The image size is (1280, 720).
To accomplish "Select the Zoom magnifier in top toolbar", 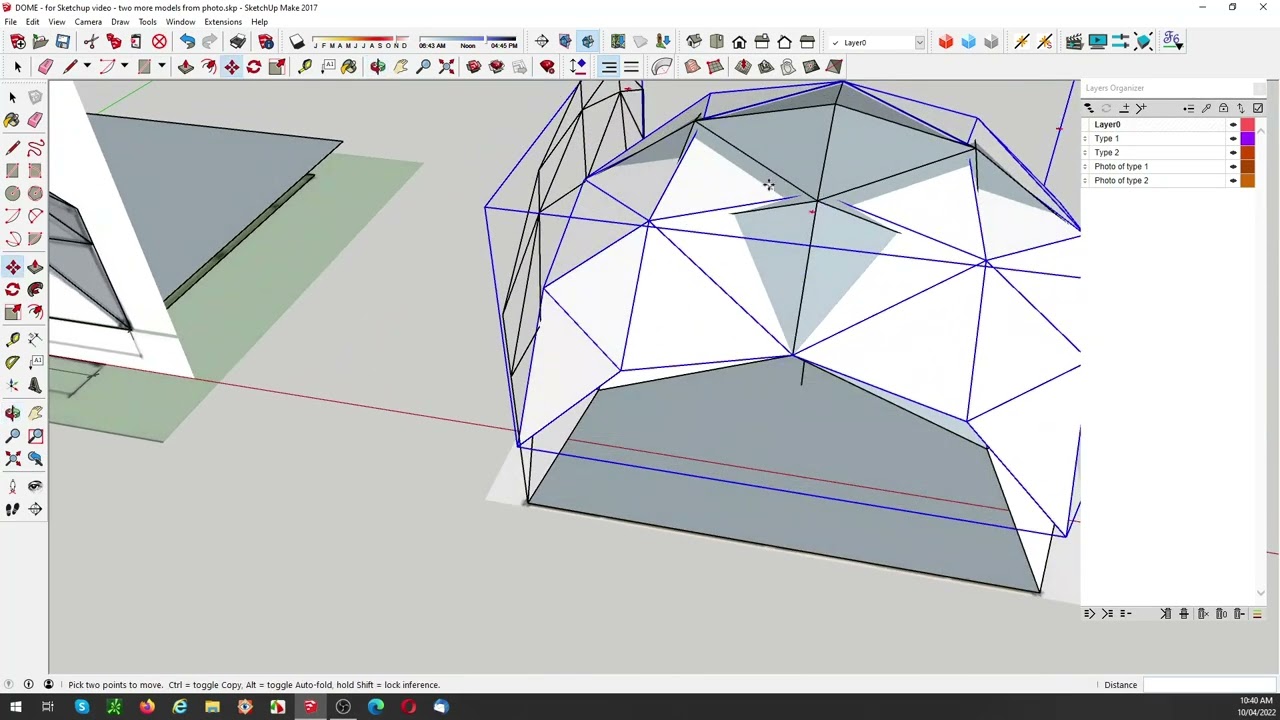I will [x=424, y=67].
